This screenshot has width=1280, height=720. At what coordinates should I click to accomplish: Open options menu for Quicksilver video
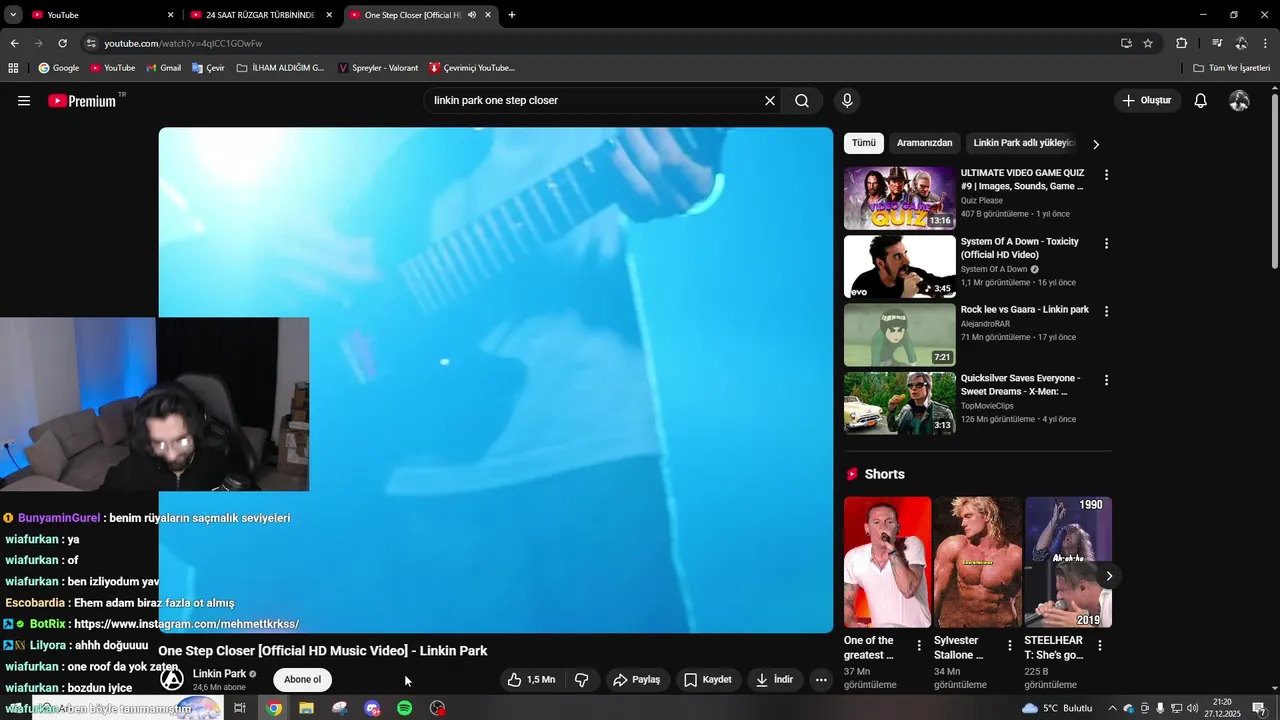(1106, 380)
